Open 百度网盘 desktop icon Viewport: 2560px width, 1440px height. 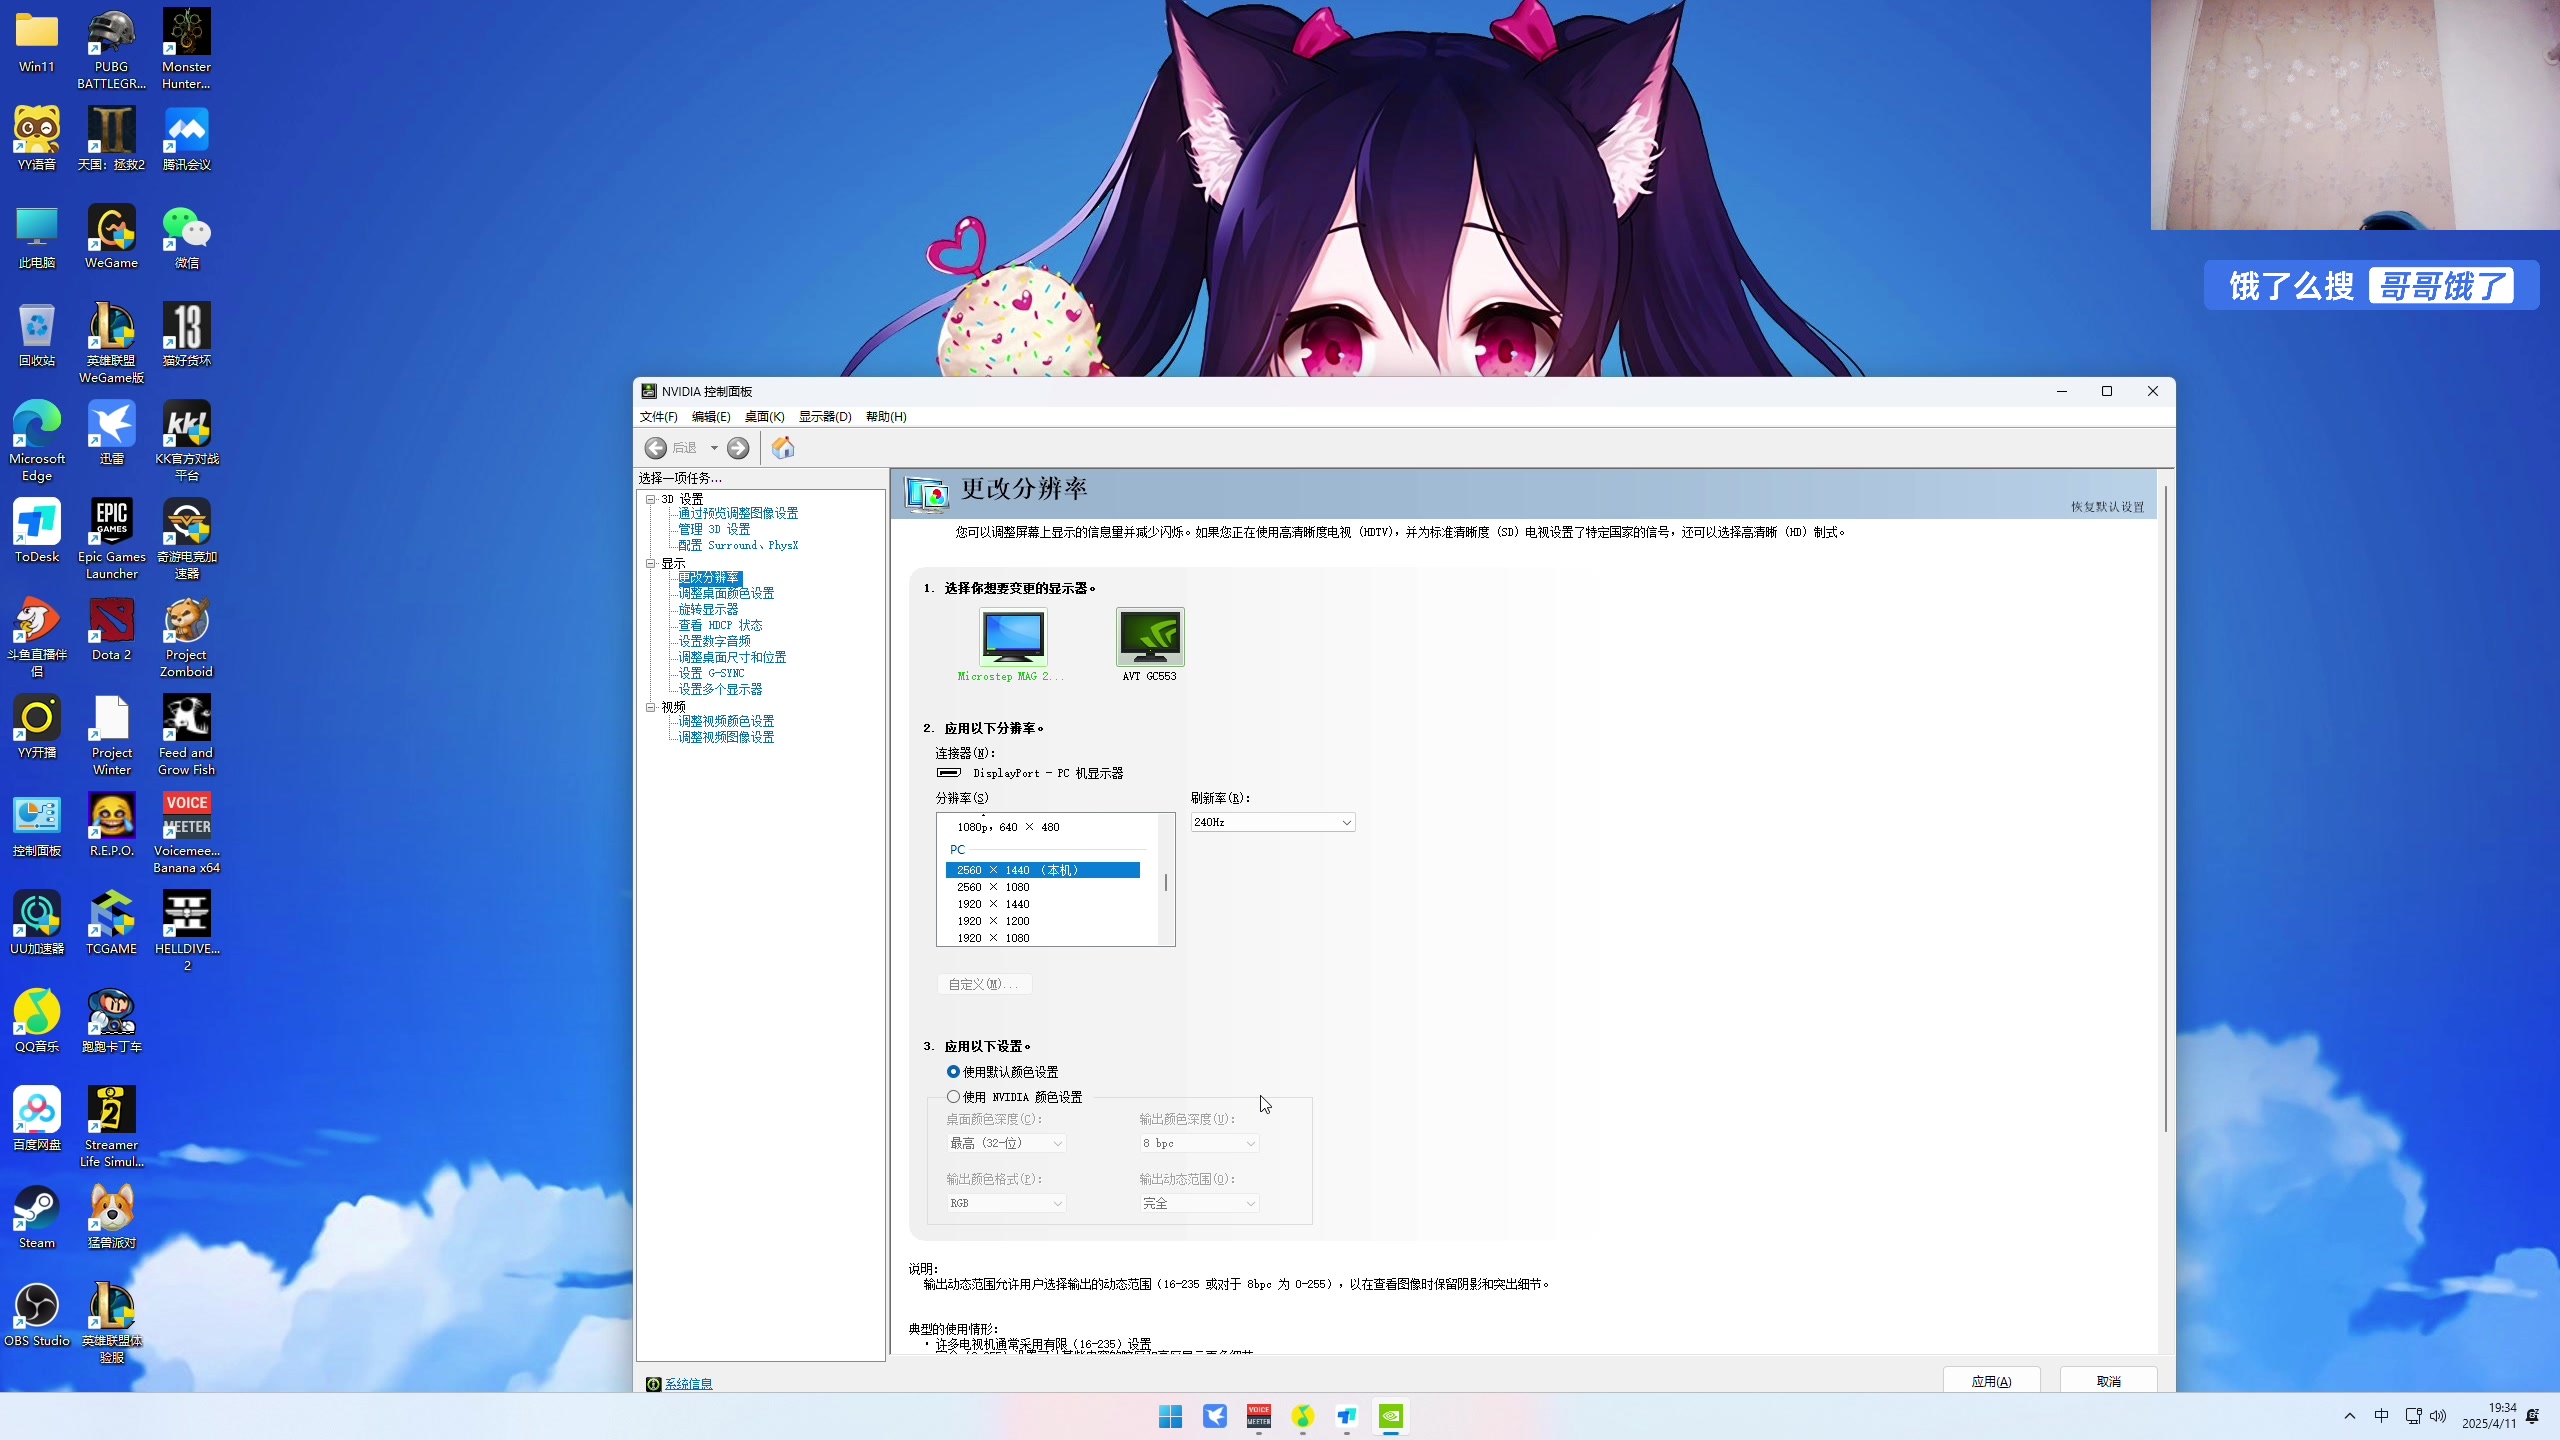pos(37,1120)
